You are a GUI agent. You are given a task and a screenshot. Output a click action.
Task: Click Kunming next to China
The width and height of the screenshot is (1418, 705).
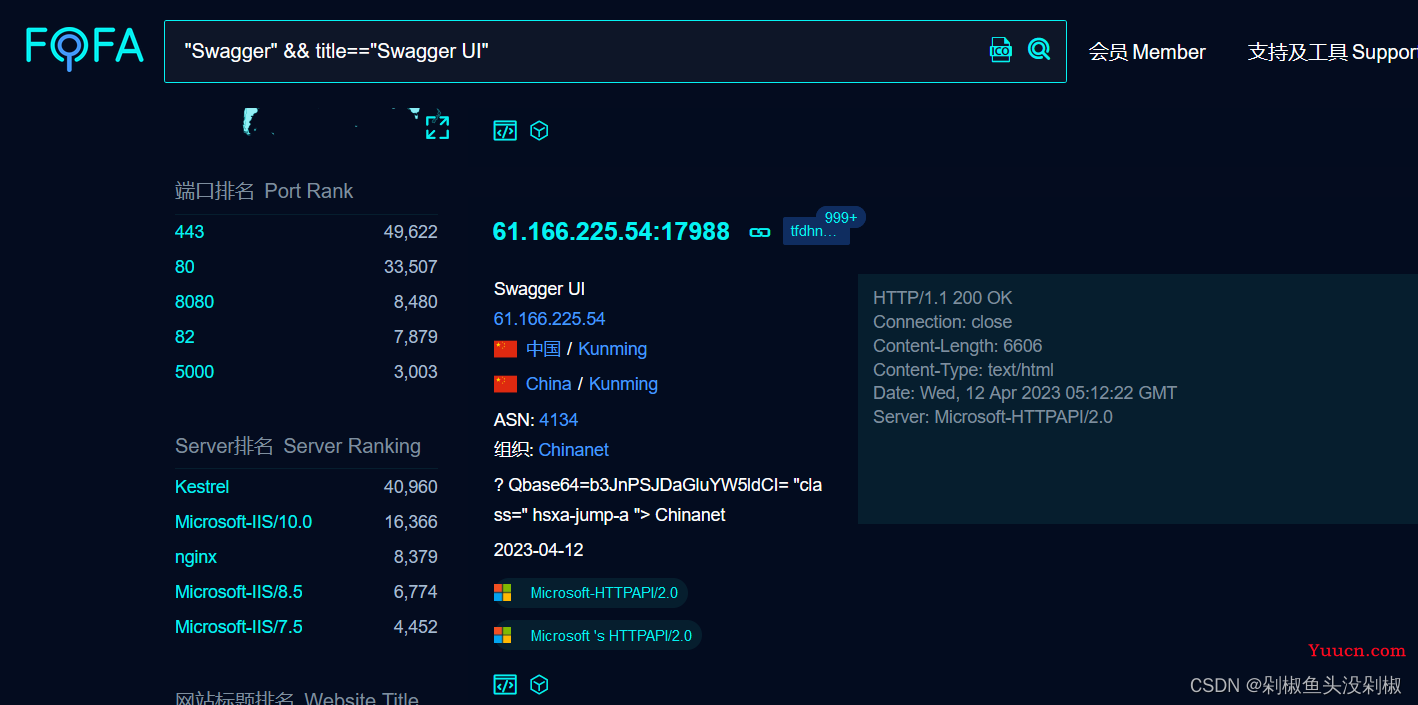tap(624, 384)
